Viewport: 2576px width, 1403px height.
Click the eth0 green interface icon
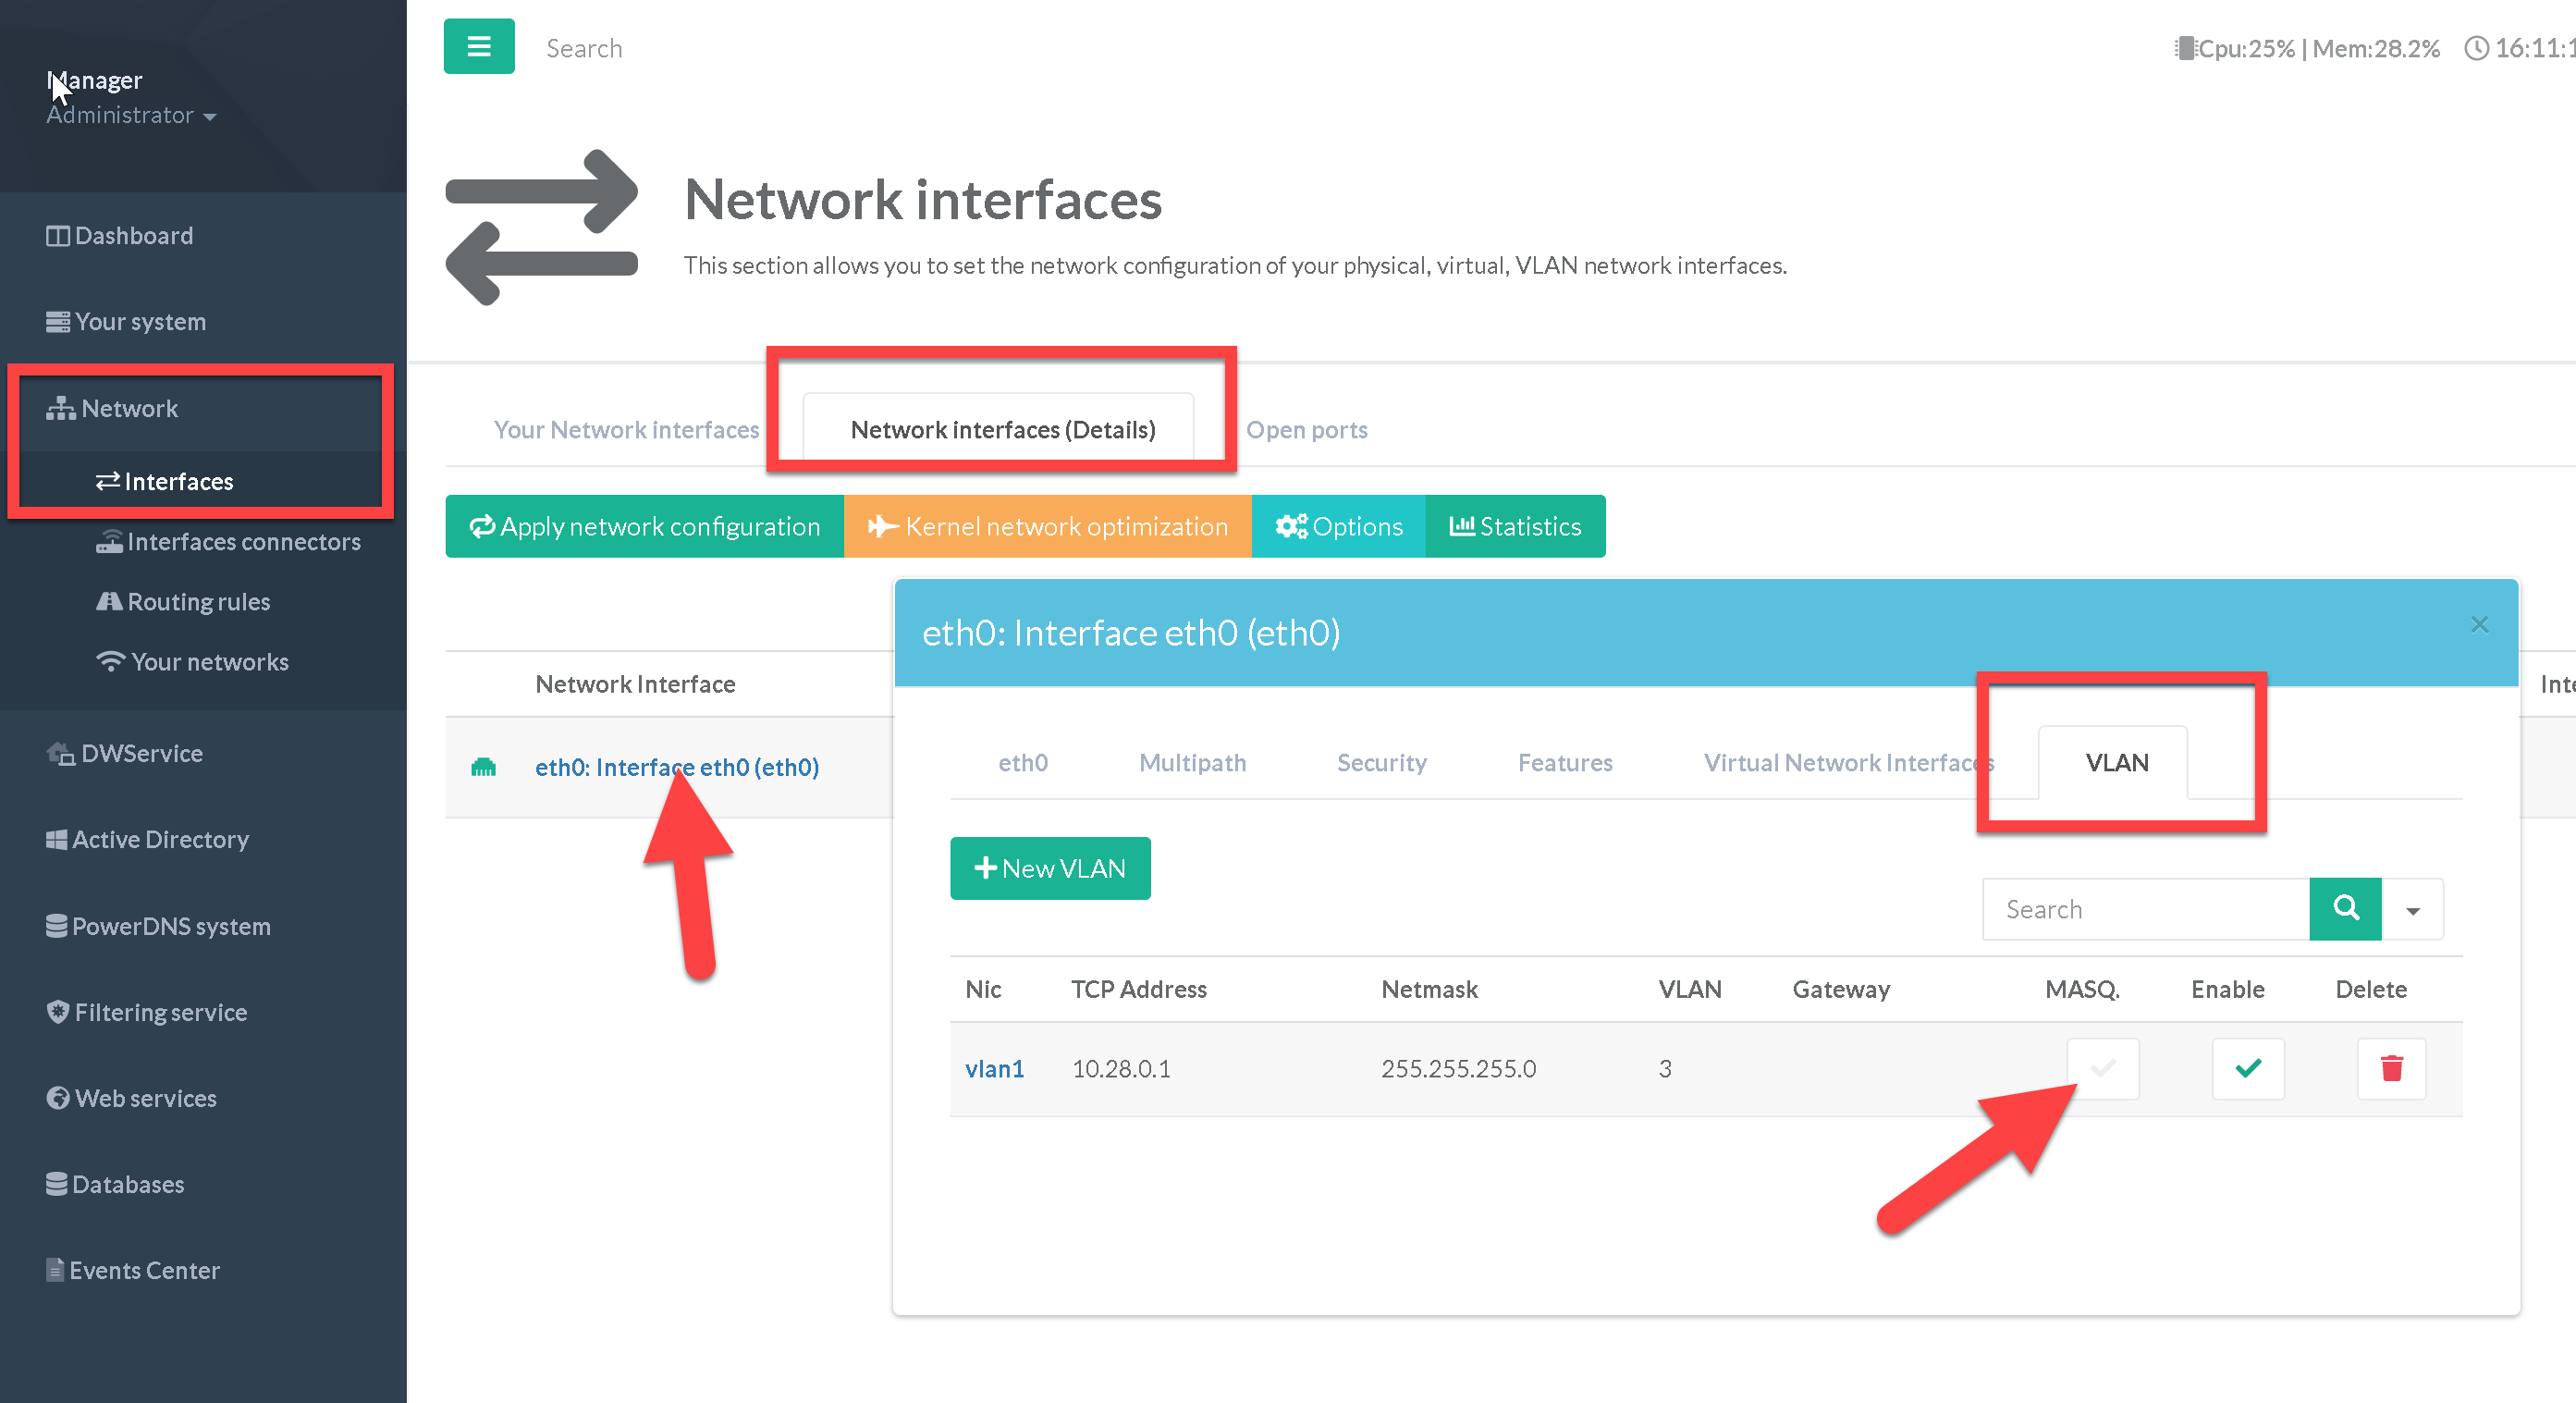[483, 767]
